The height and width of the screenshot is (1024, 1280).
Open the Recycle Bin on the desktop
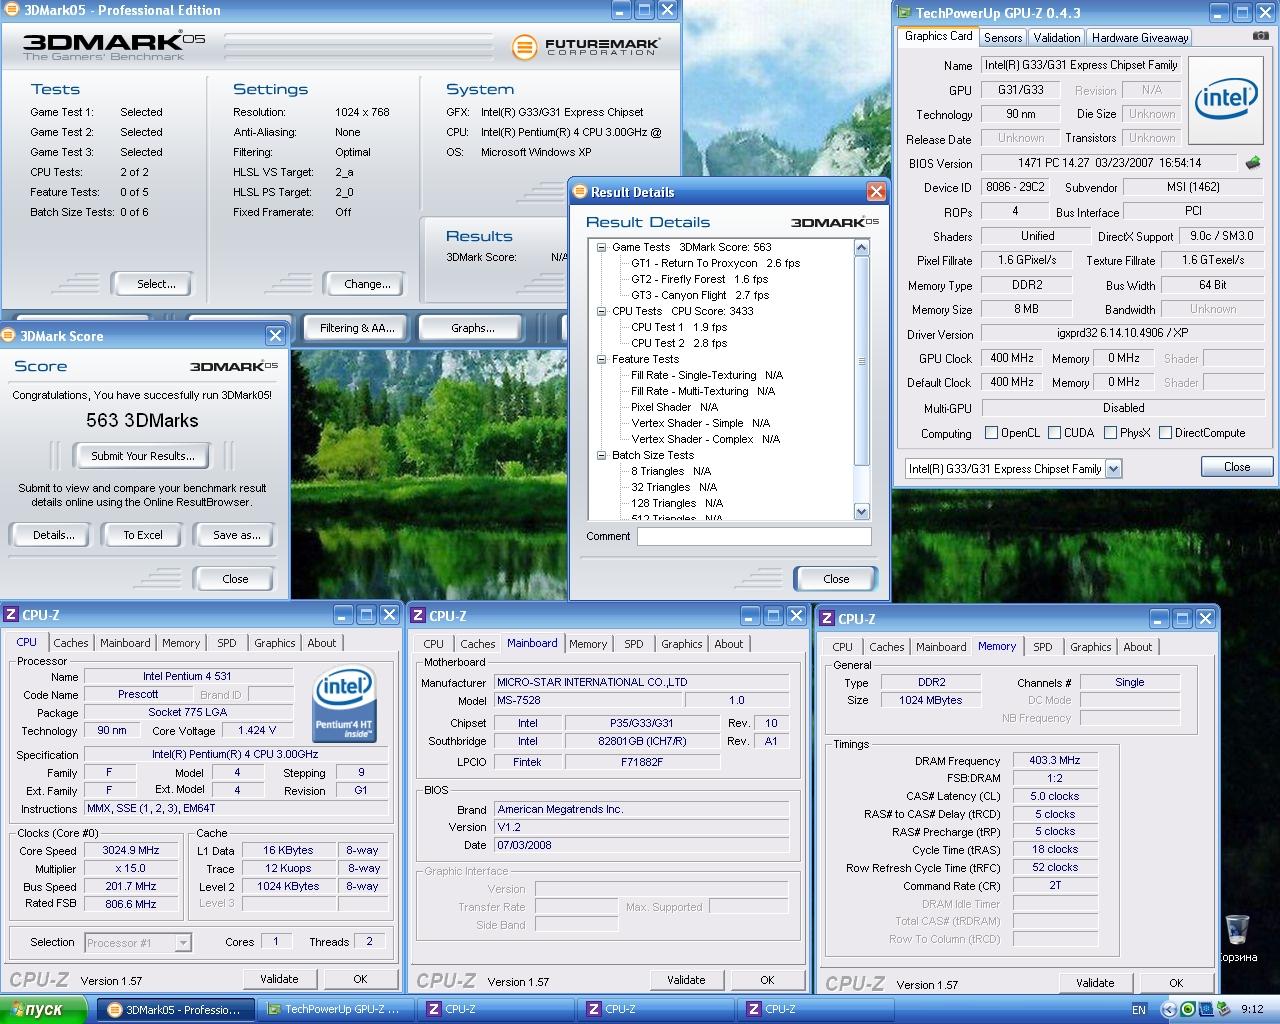click(1237, 929)
